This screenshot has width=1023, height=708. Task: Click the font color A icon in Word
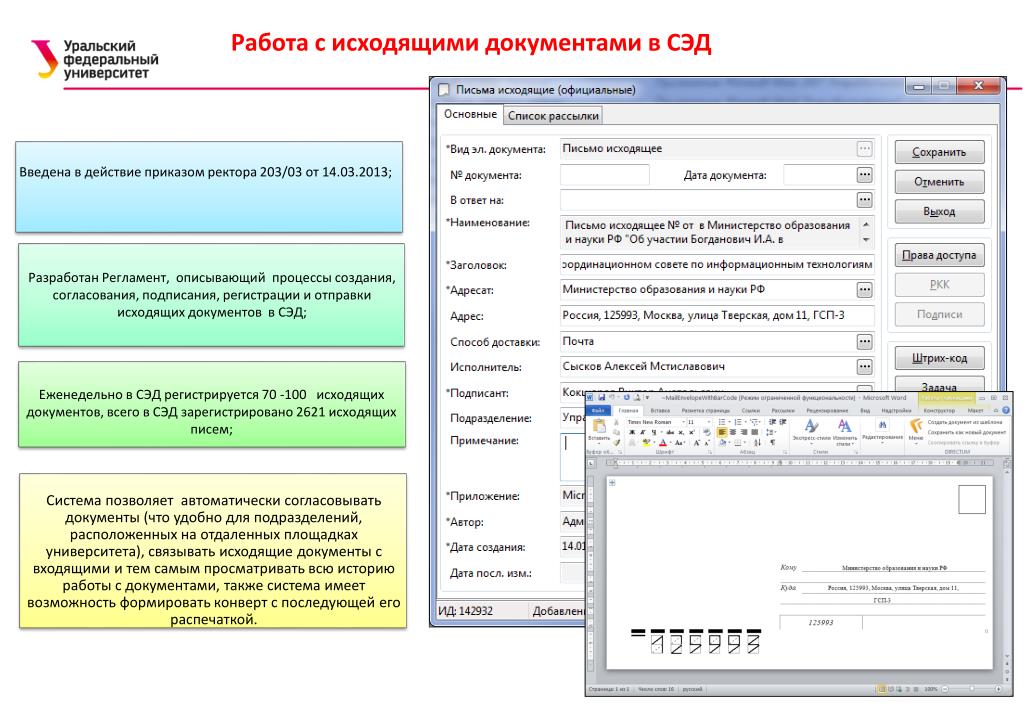click(662, 442)
